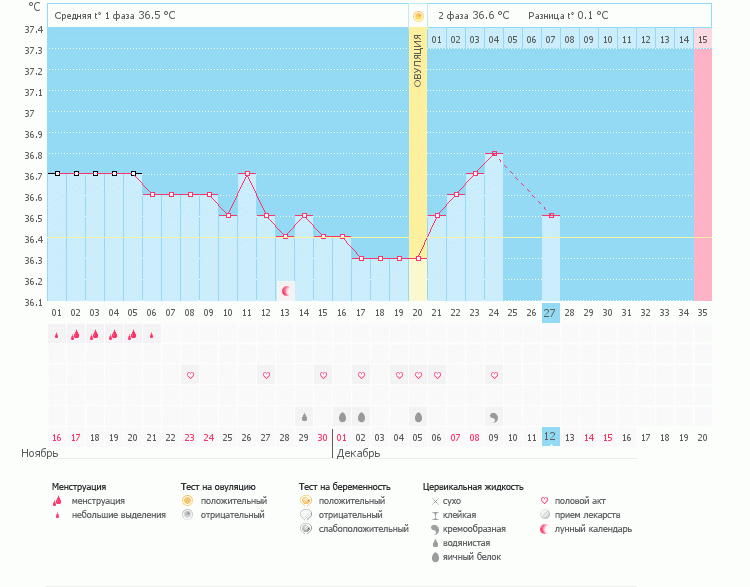The image size is (750, 587).
Task: Click the heart icon on cycle day 12
Action: (266, 375)
